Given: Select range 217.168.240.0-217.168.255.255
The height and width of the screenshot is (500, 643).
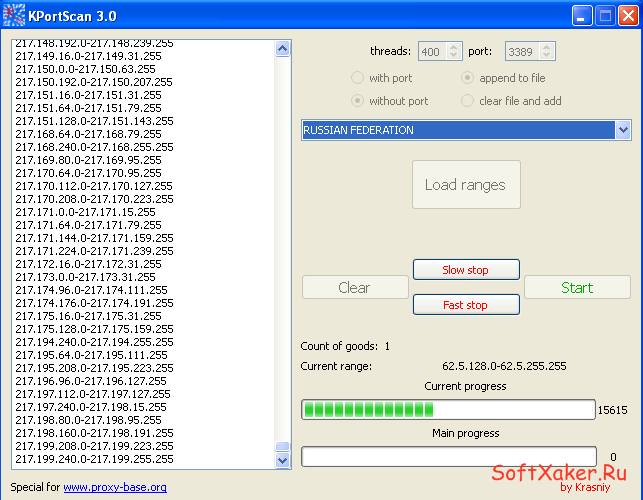Looking at the screenshot, I should click(94, 147).
